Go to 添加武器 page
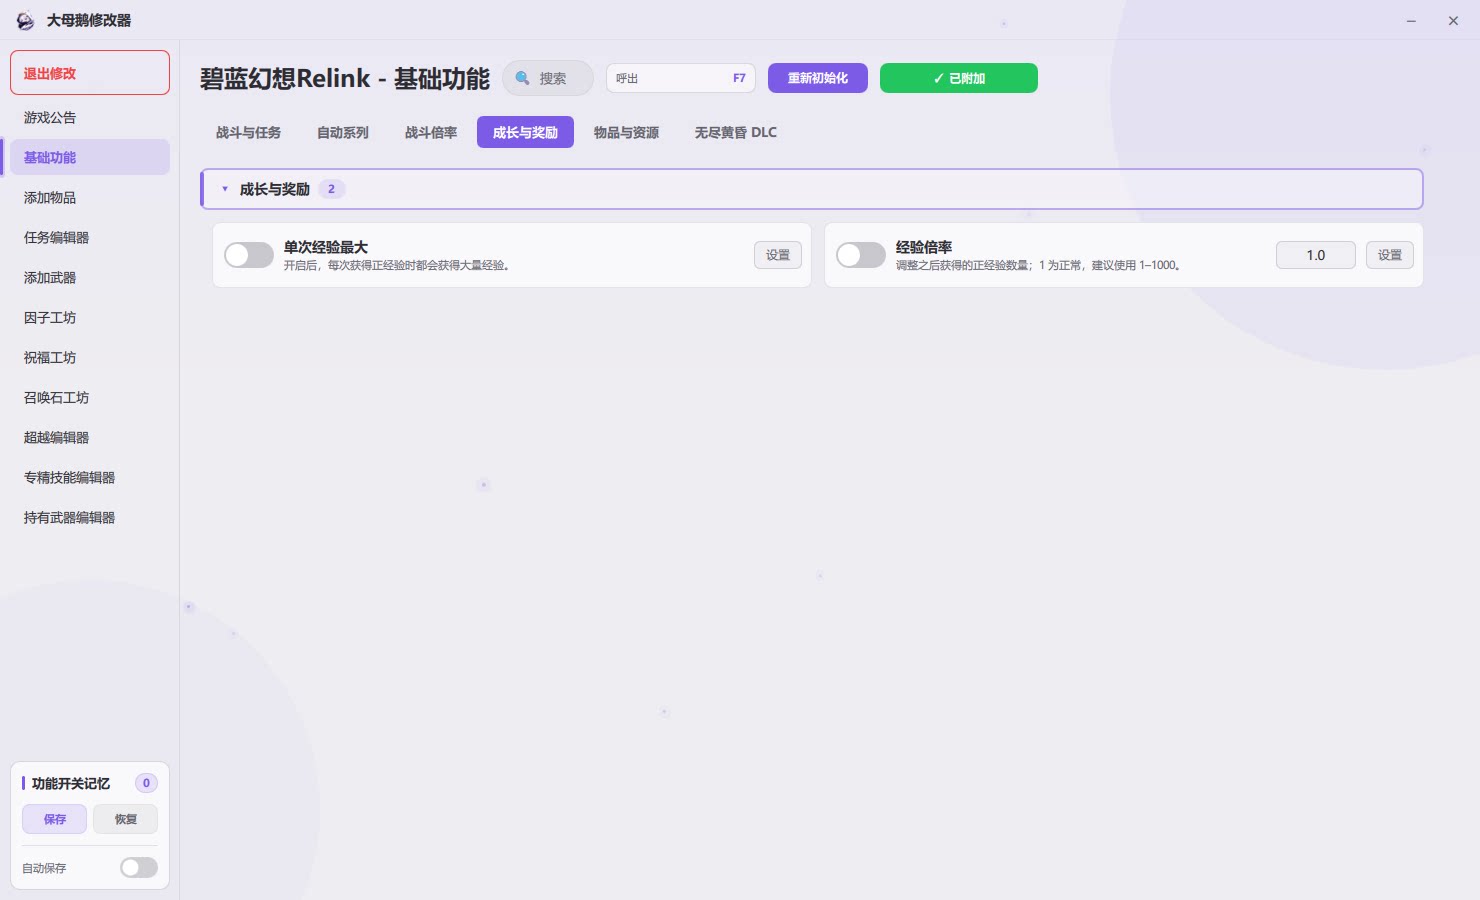 point(90,277)
